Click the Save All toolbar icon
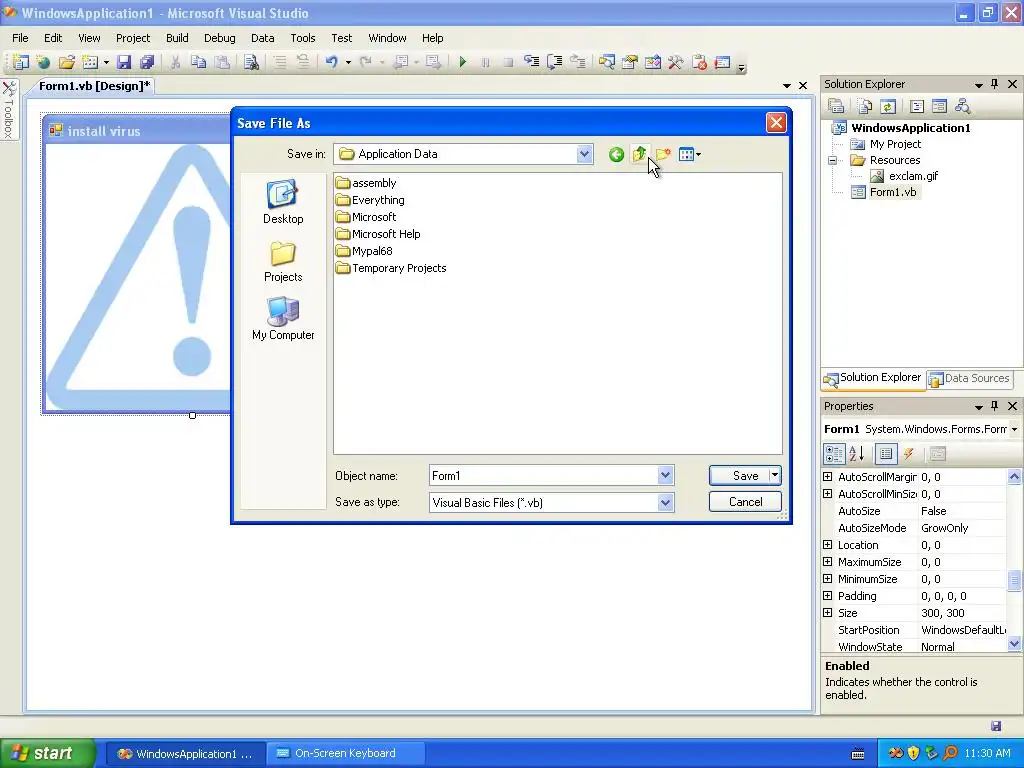Screen dimensions: 1024x768 point(147,62)
